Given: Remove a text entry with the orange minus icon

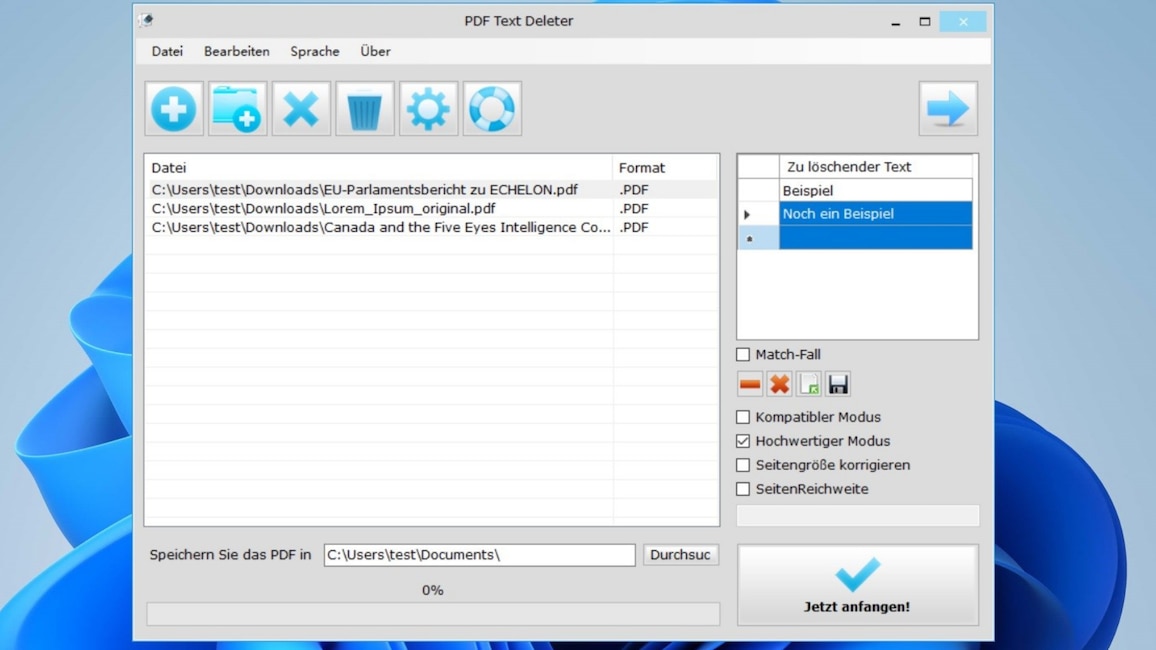Looking at the screenshot, I should point(749,383).
